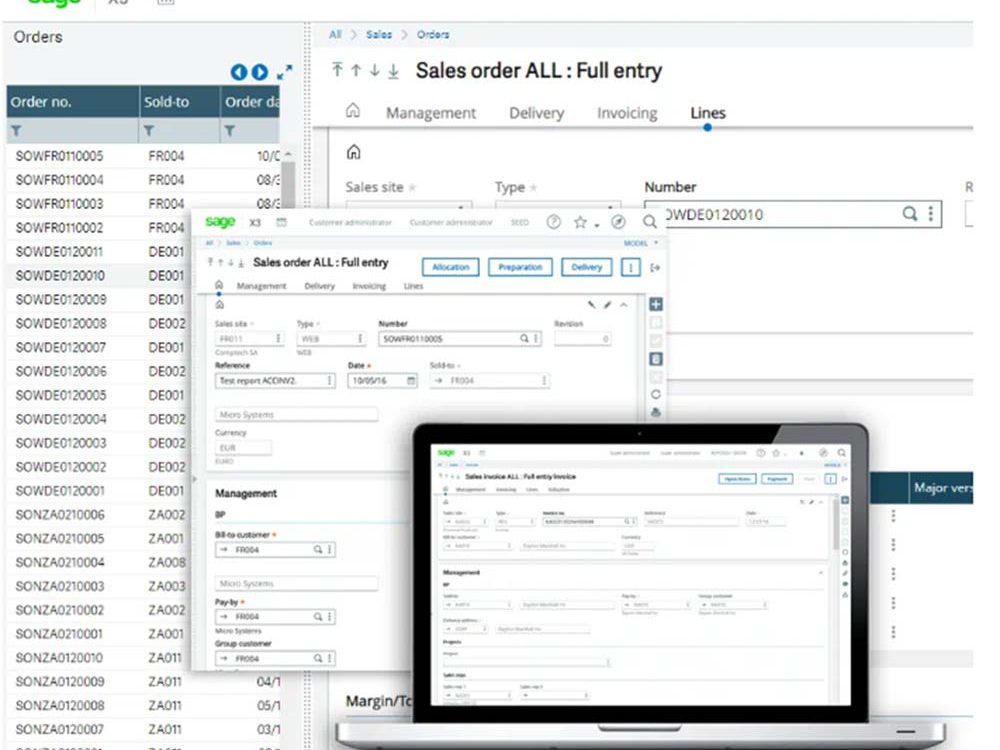Click refresh icon in floating window sidebar
Image resolution: width=1000 pixels, height=750 pixels.
click(656, 394)
